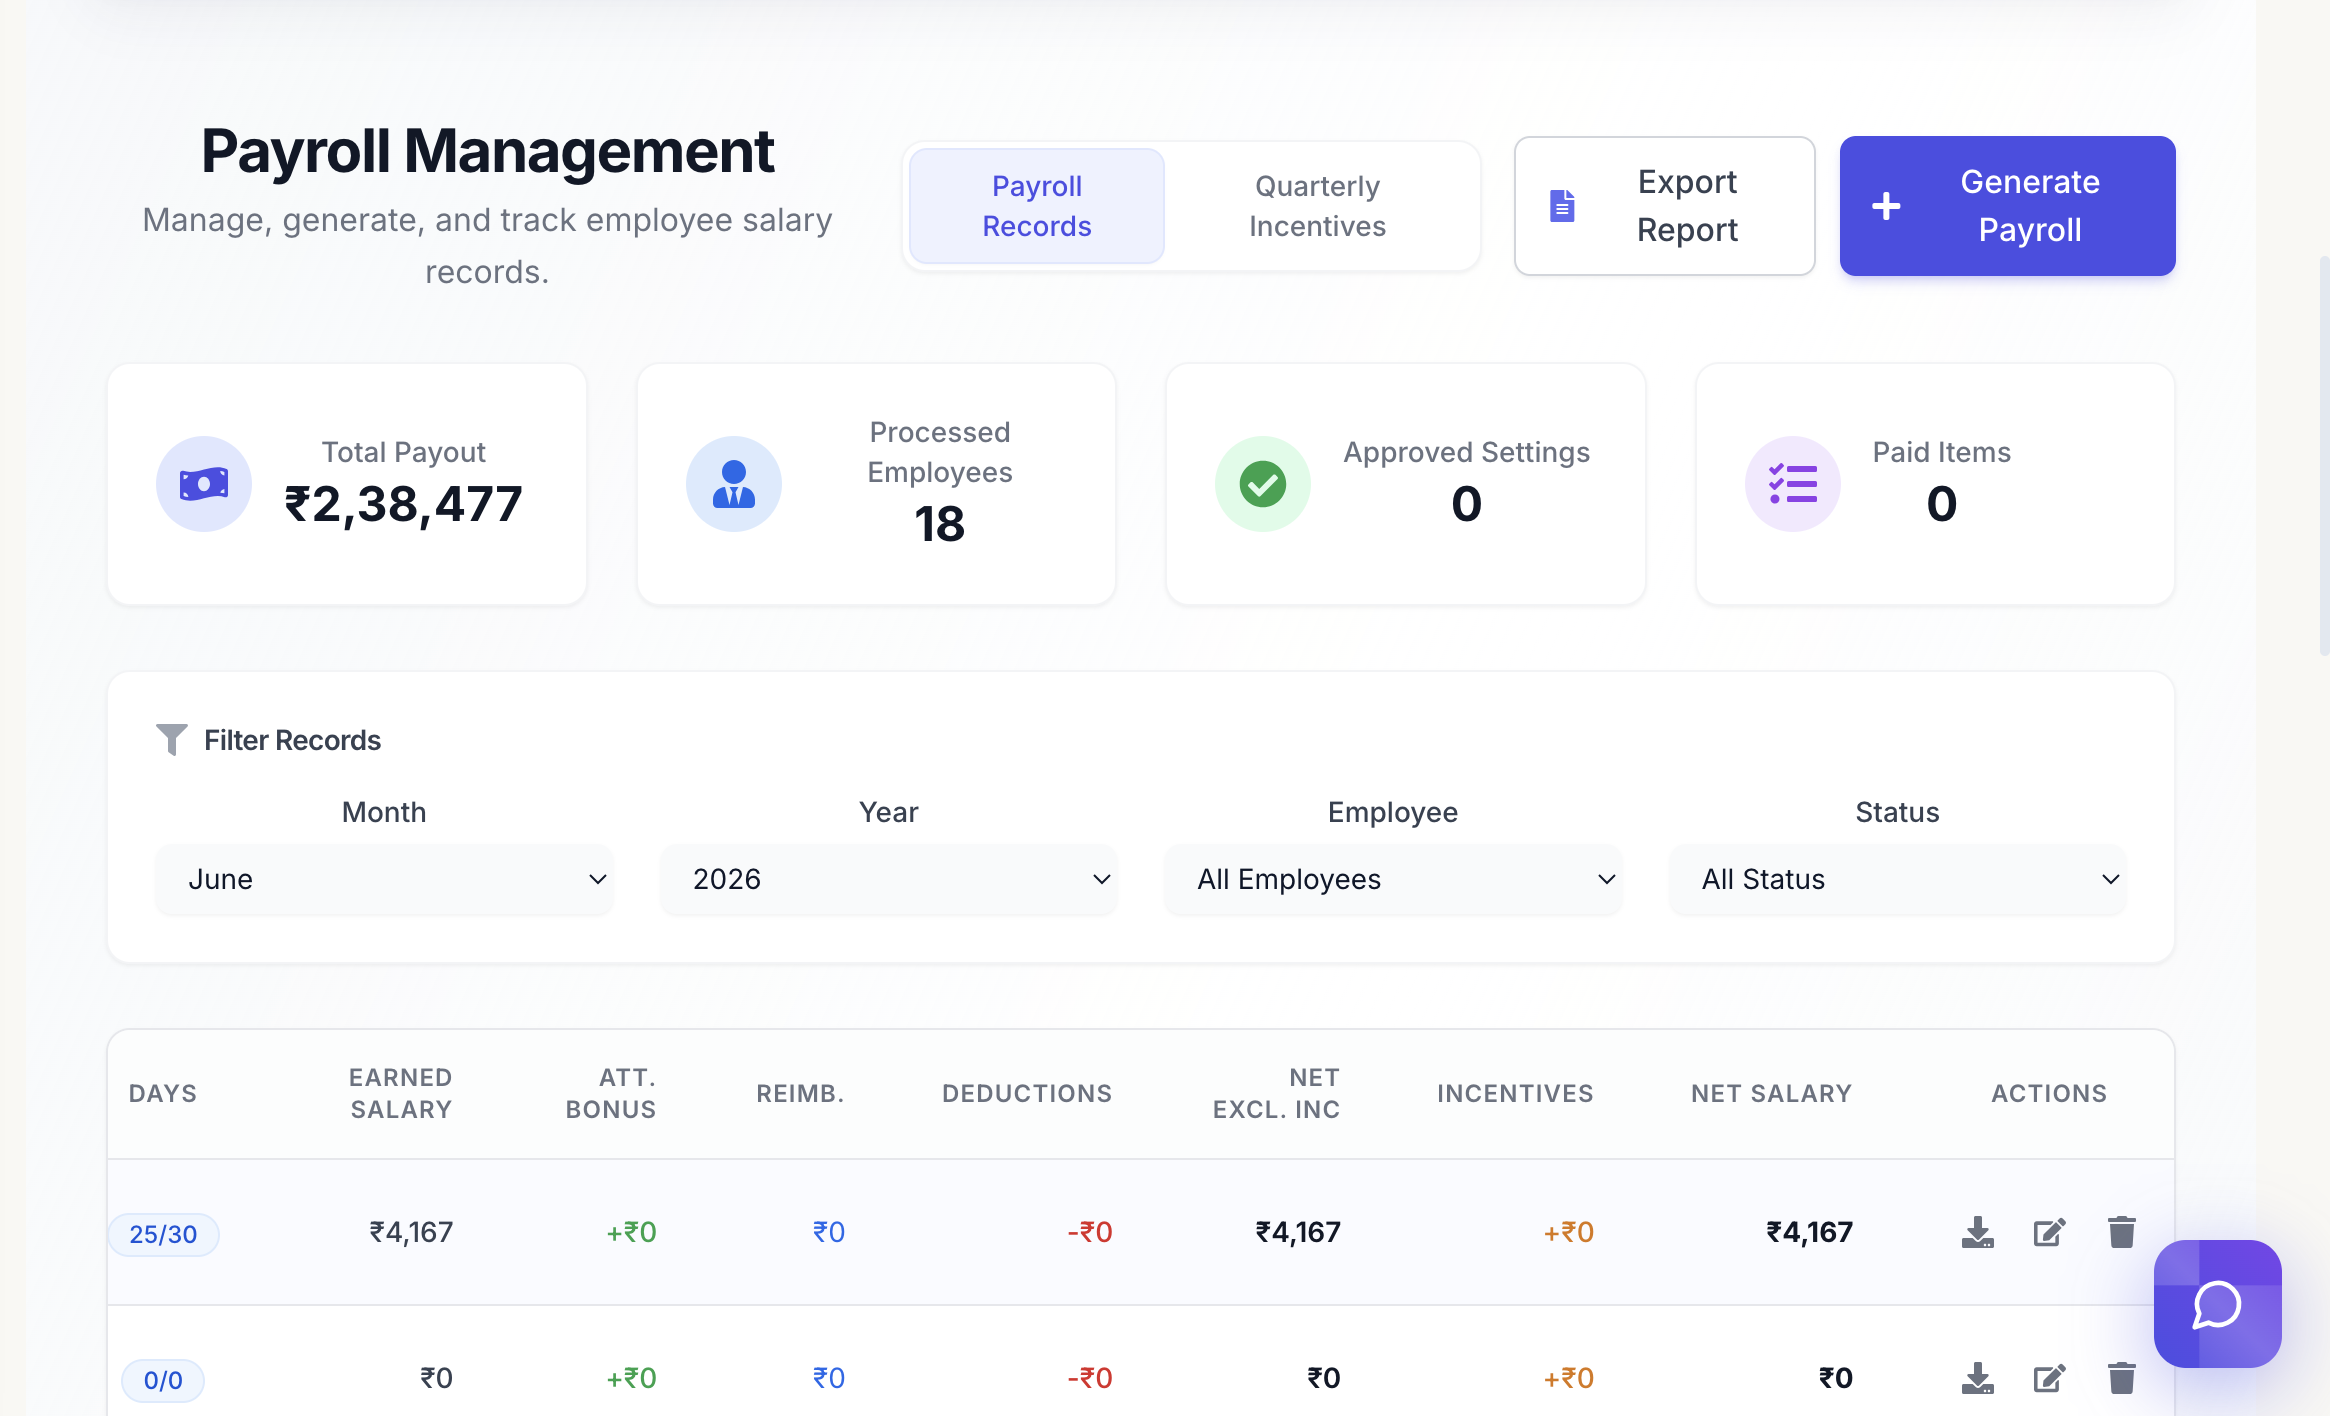Open the Year dropdown showing 2026
Image resolution: width=2330 pixels, height=1416 pixels.
[x=889, y=880]
